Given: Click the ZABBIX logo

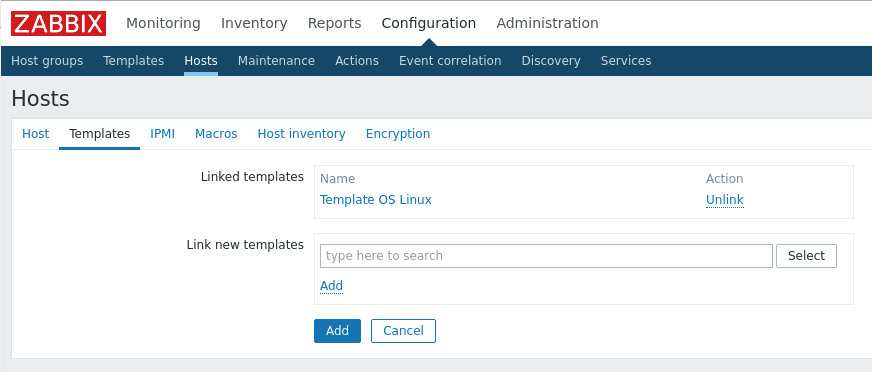Looking at the screenshot, I should pos(58,23).
